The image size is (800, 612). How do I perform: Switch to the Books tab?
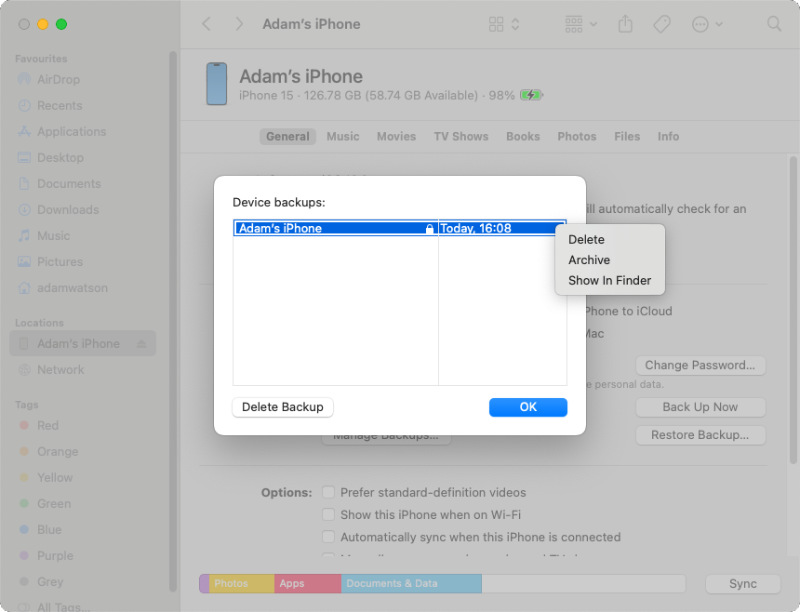pyautogui.click(x=523, y=136)
